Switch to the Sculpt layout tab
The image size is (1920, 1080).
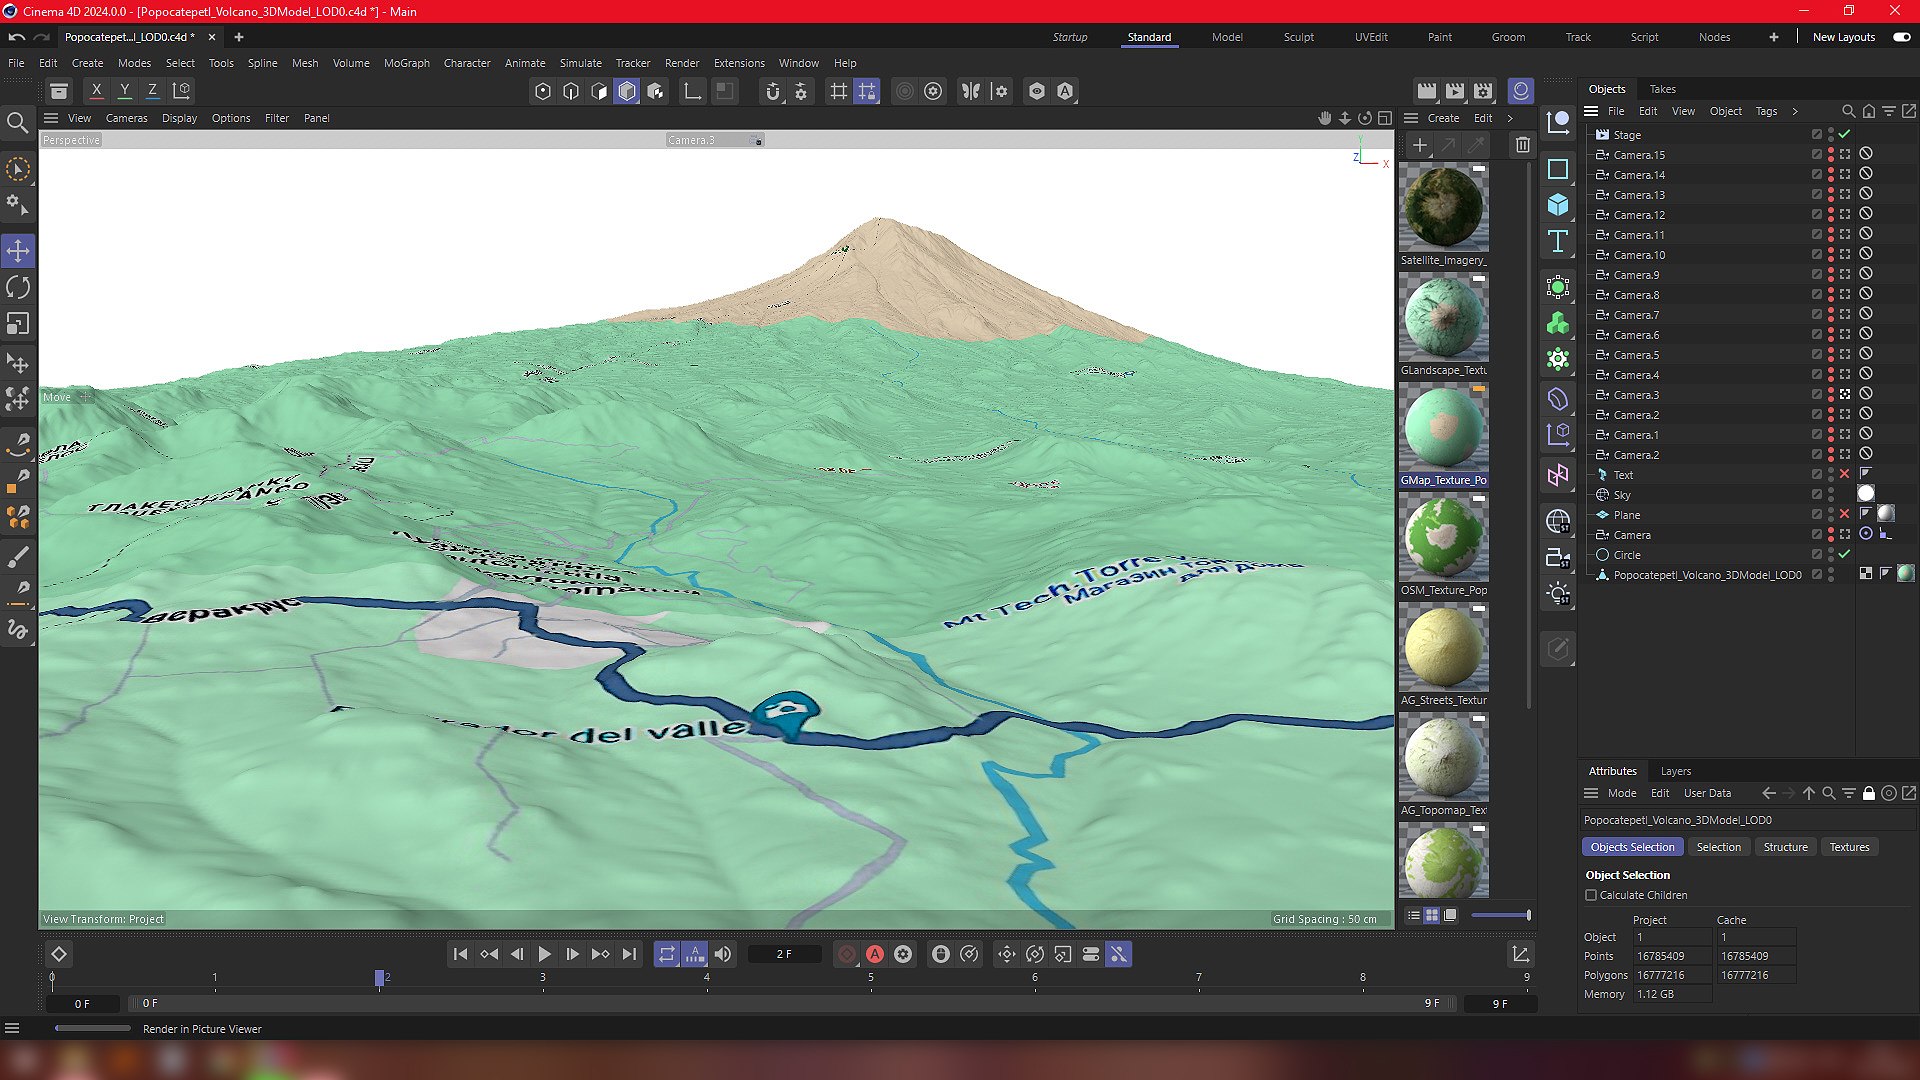[x=1298, y=37]
